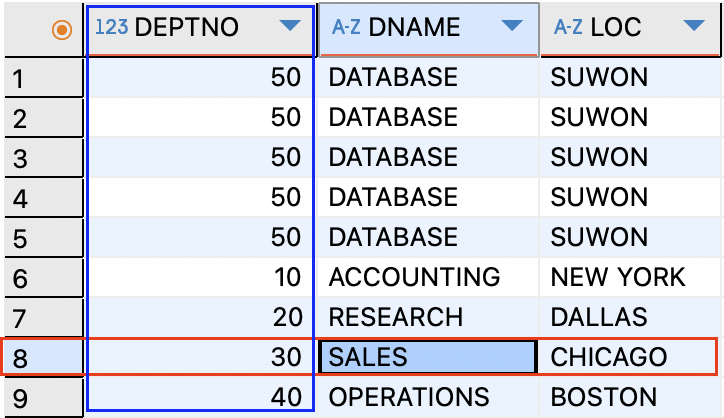
Task: Select row number 7 header
Action: [x=44, y=317]
